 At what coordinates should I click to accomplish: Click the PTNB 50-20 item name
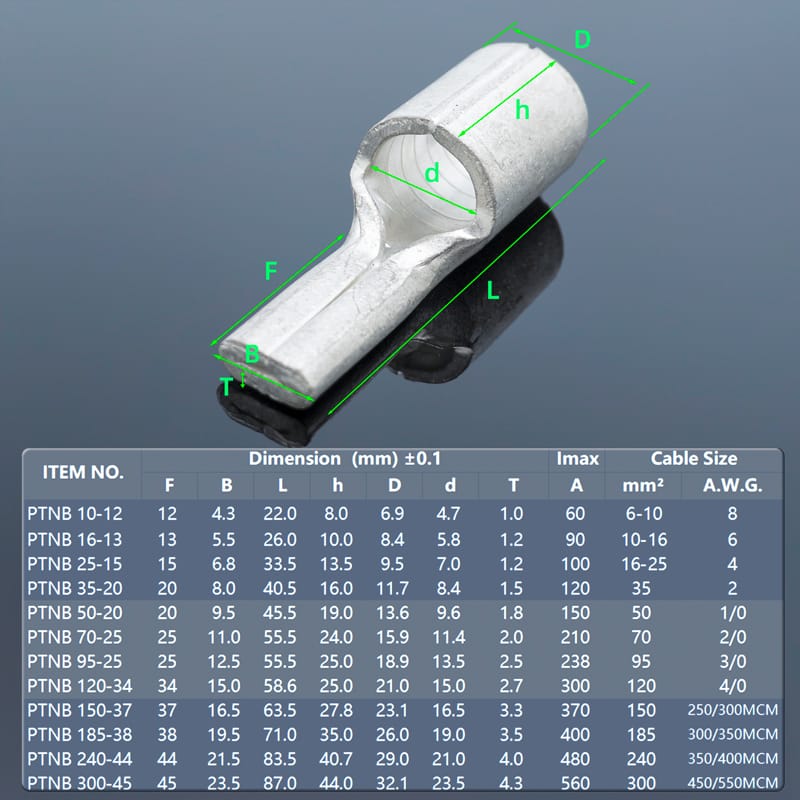(75, 613)
